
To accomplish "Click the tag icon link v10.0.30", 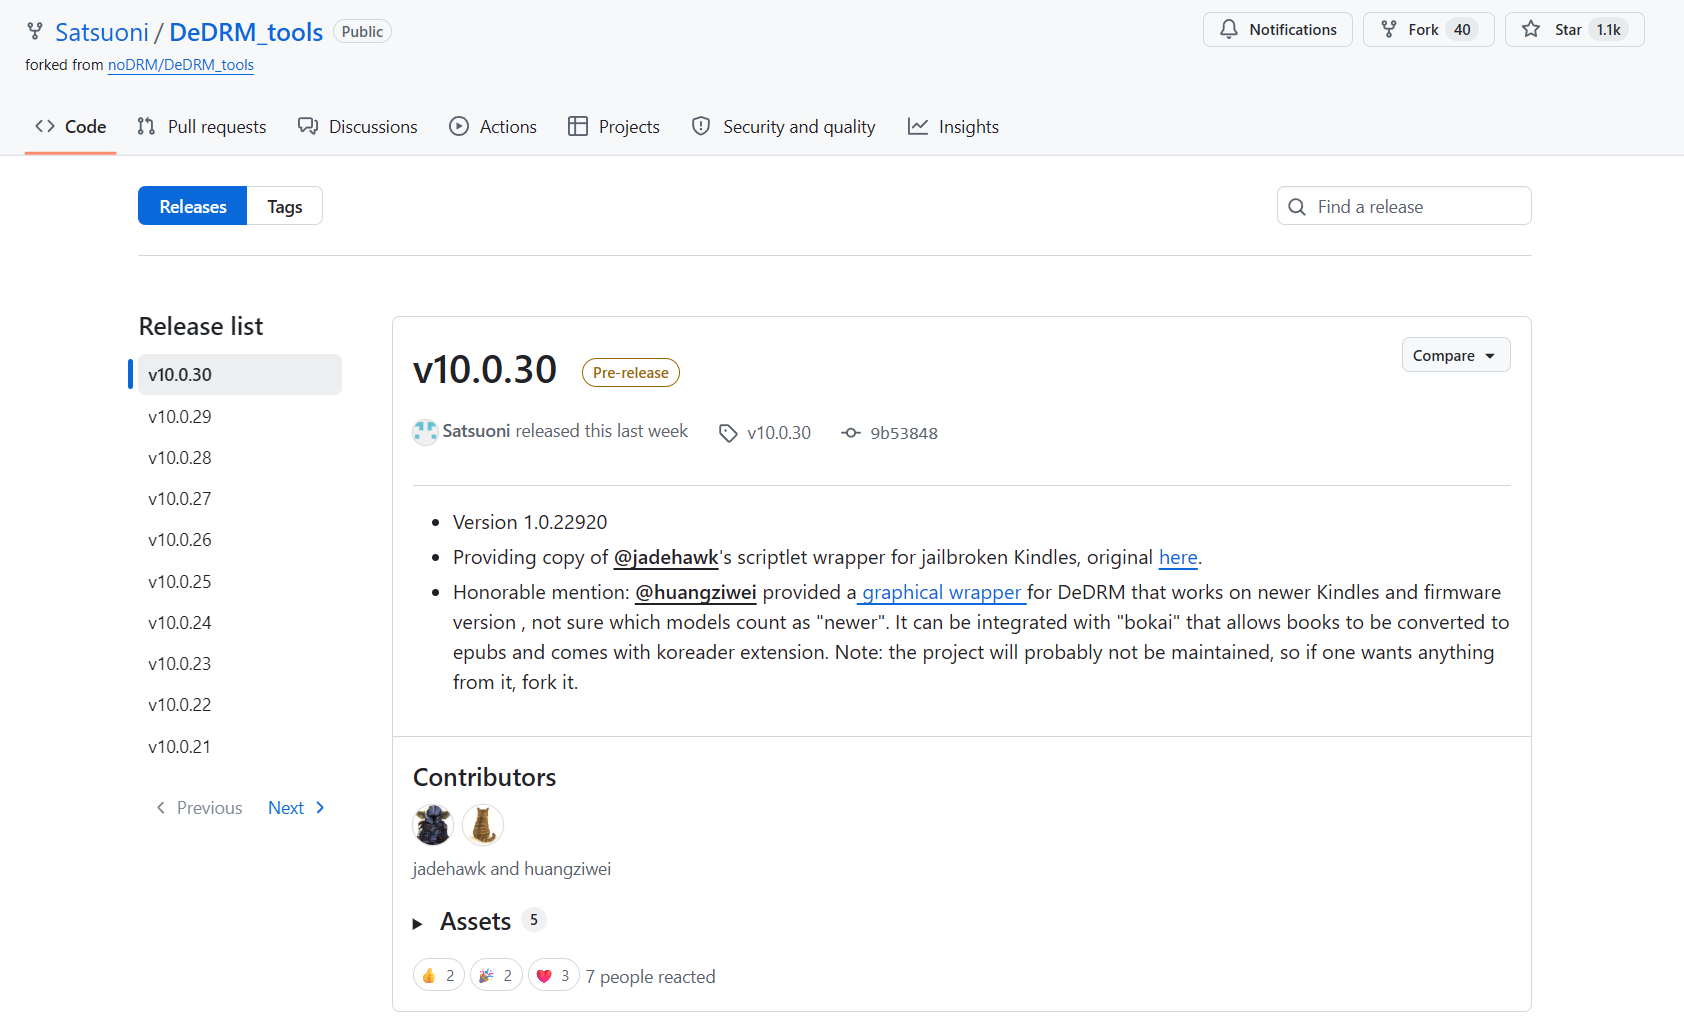I will click(x=765, y=433).
